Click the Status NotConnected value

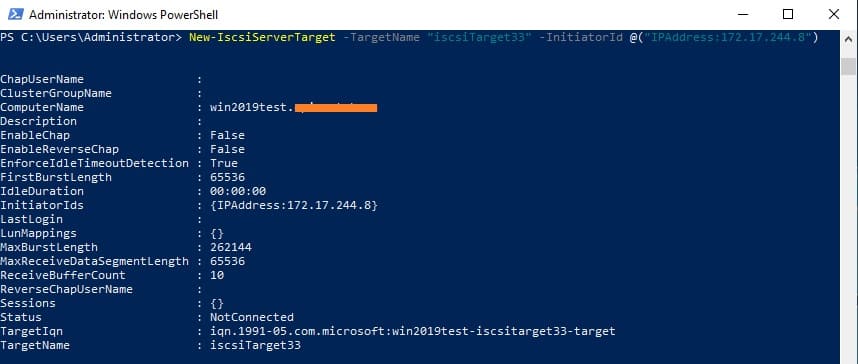(252, 317)
